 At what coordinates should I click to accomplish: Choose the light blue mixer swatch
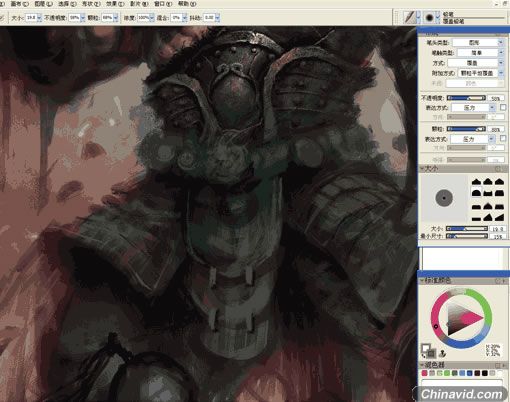tap(462, 373)
